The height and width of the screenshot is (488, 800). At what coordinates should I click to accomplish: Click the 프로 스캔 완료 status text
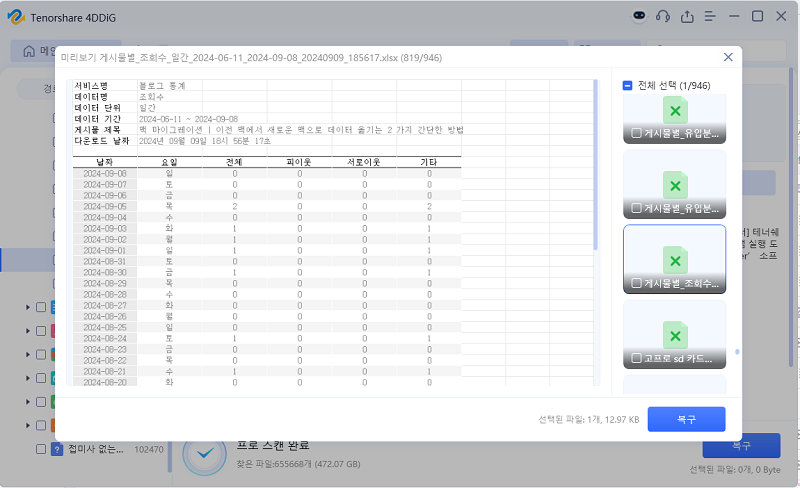pos(273,445)
